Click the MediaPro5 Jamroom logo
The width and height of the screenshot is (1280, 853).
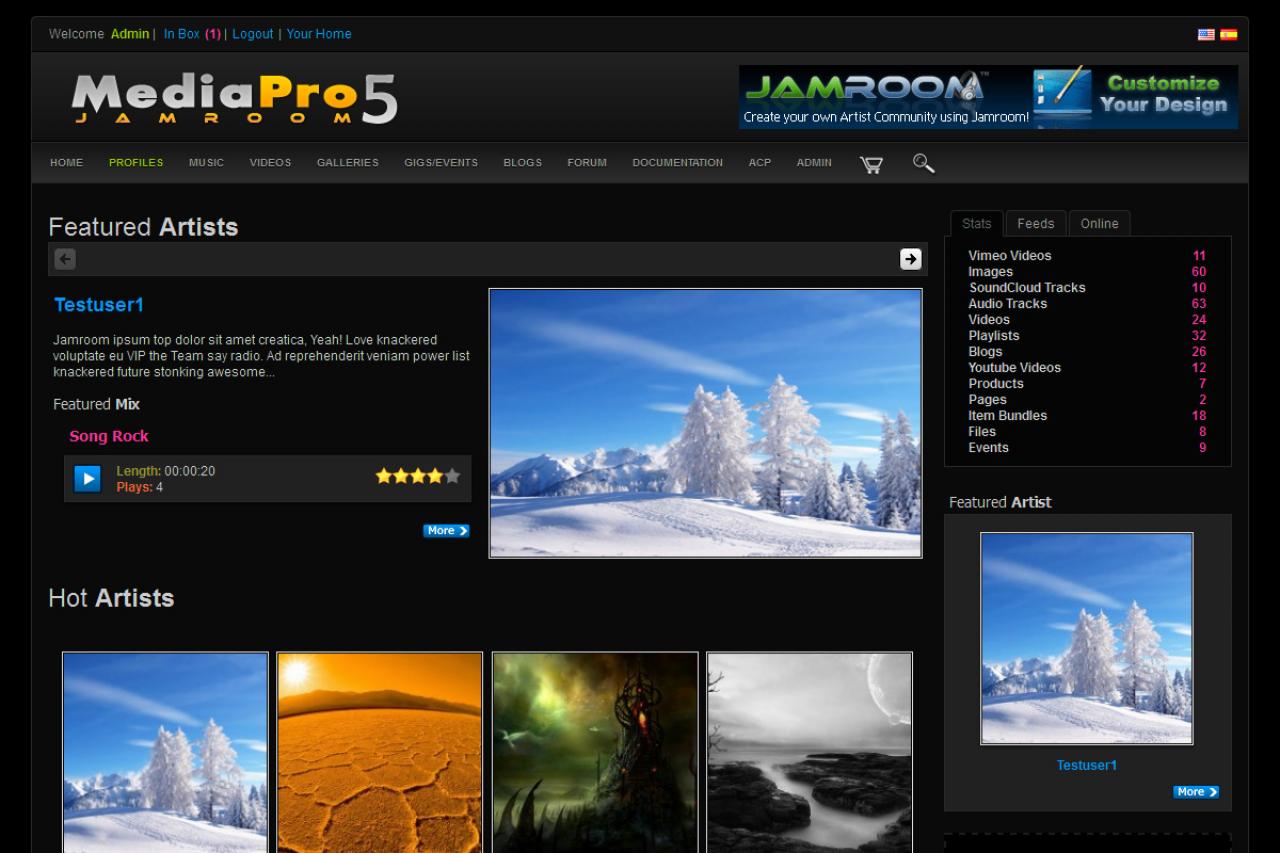point(235,99)
